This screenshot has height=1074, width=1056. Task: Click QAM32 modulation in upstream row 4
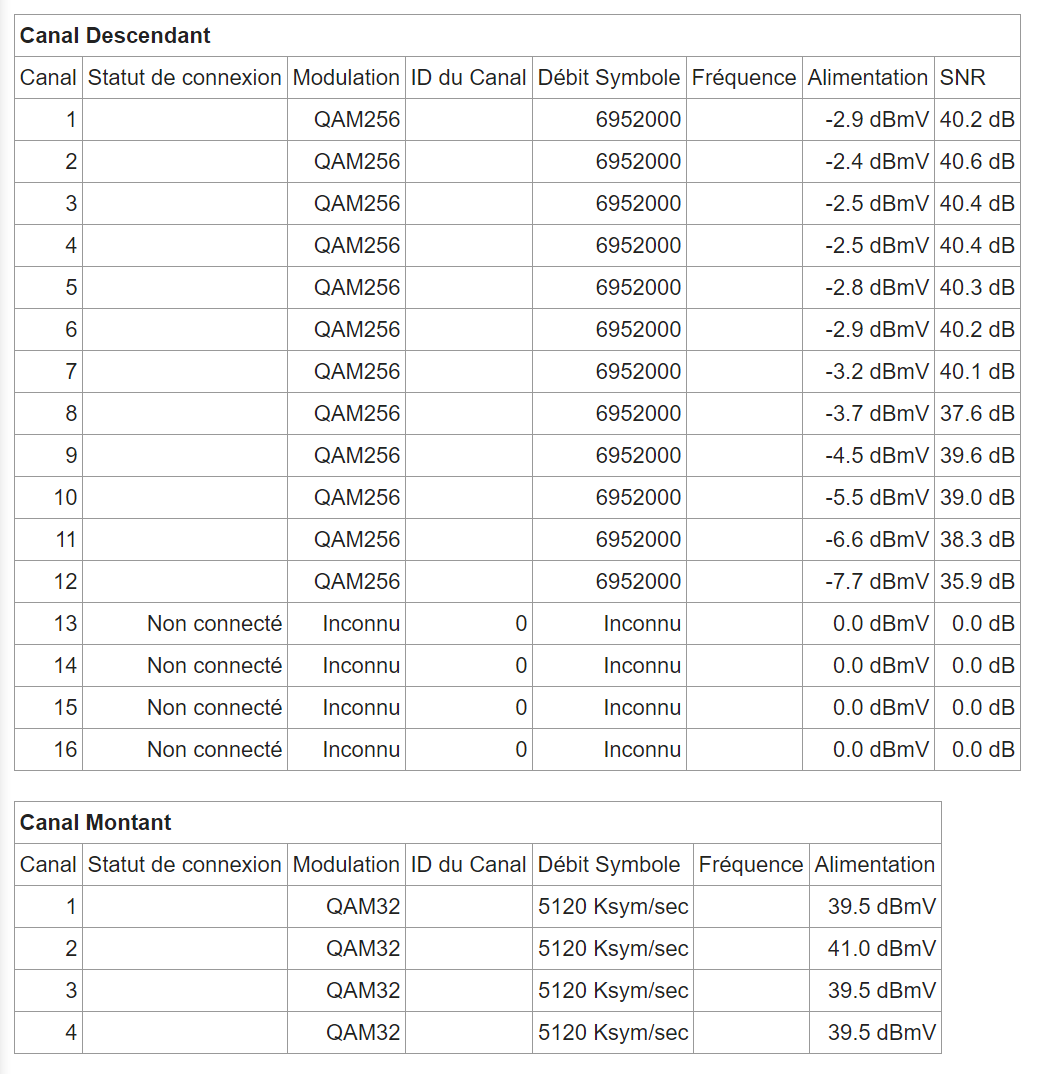point(363,1032)
